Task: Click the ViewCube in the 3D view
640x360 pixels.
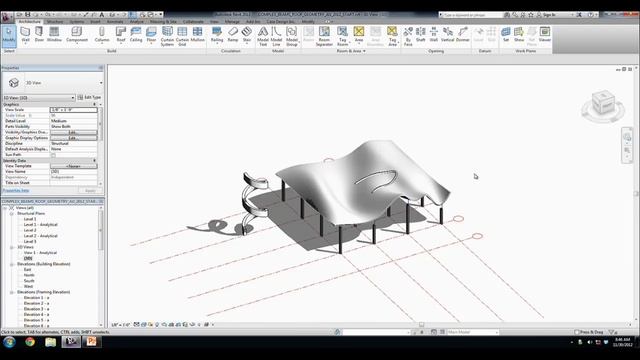Action: coord(603,103)
